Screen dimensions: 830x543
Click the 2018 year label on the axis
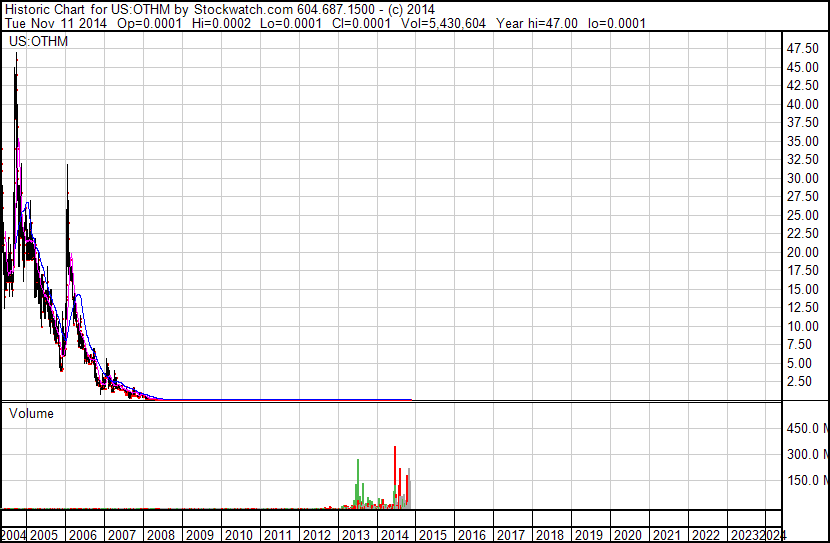click(x=550, y=535)
